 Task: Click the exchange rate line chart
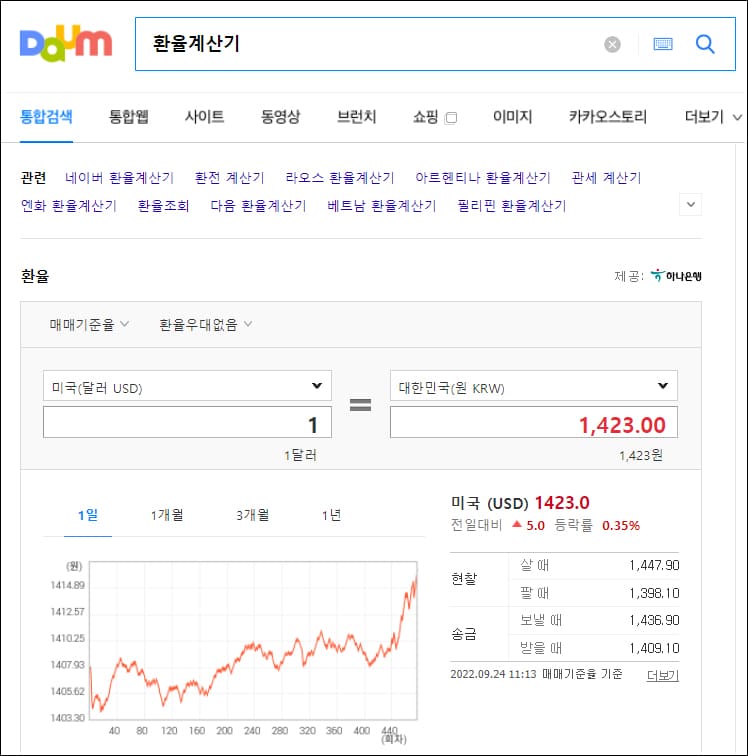point(253,641)
